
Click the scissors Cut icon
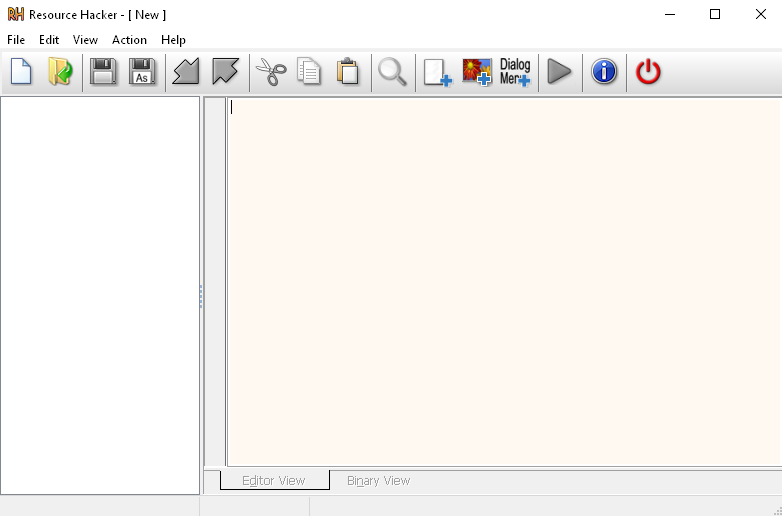270,72
